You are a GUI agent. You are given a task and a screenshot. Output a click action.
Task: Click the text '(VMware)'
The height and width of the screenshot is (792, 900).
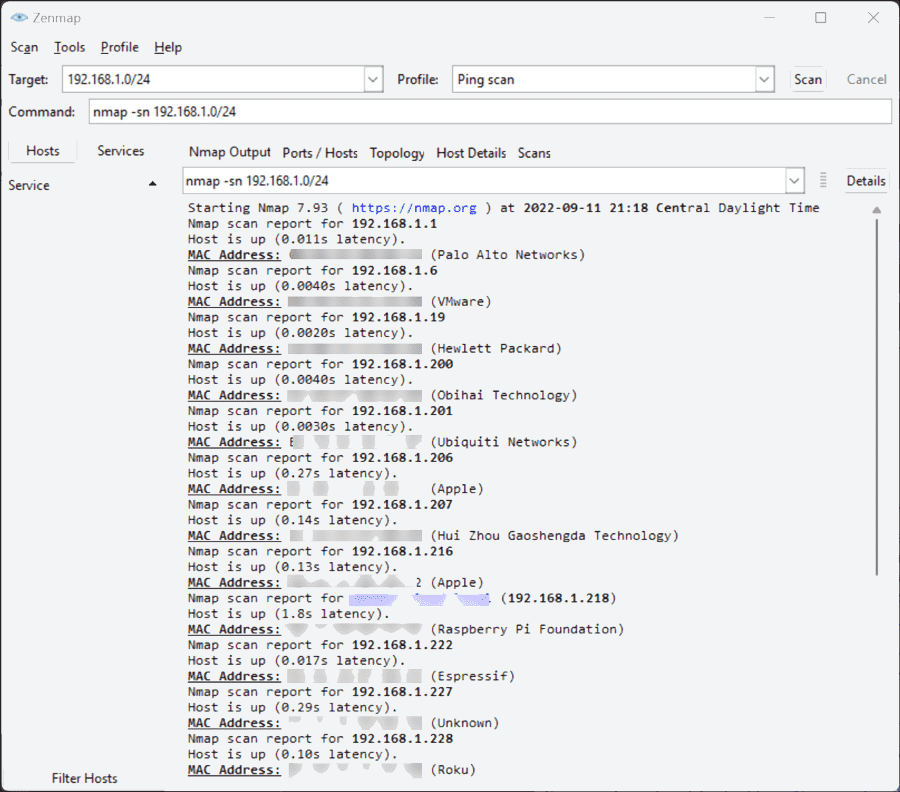[461, 302]
